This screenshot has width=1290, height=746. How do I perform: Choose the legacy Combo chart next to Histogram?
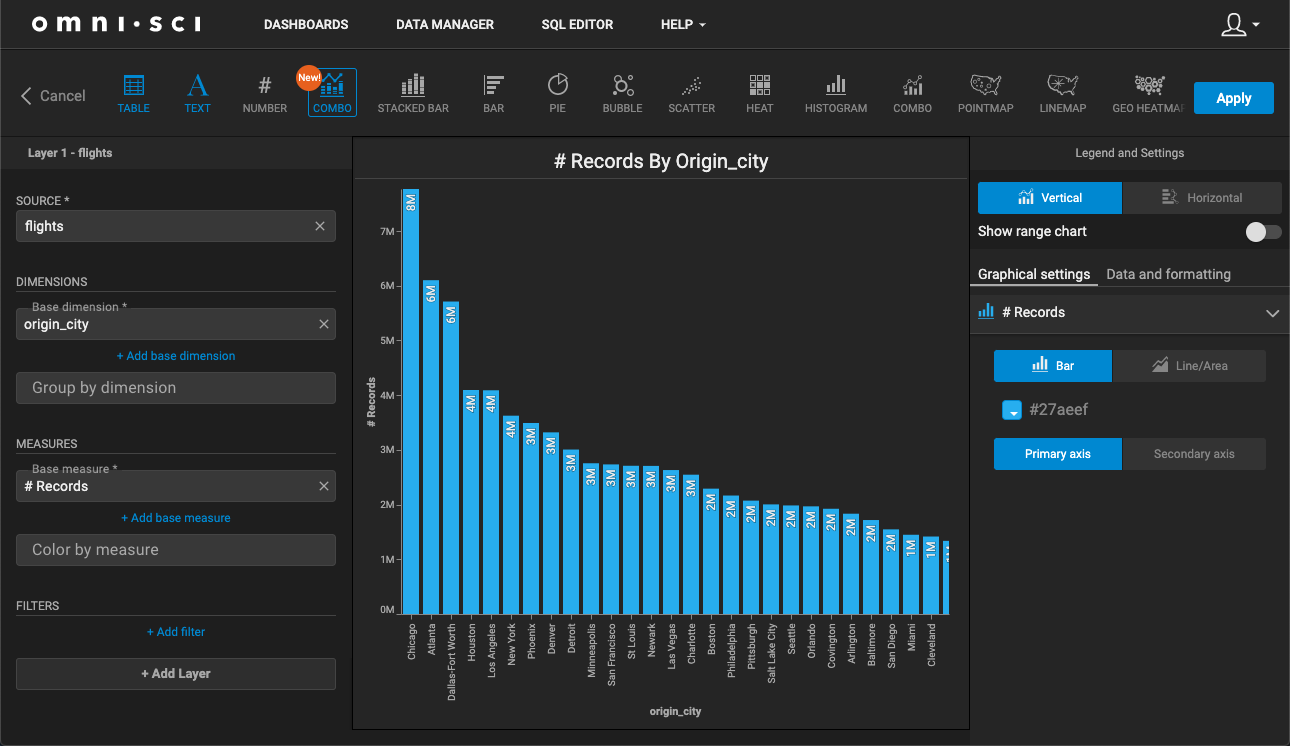pos(912,94)
